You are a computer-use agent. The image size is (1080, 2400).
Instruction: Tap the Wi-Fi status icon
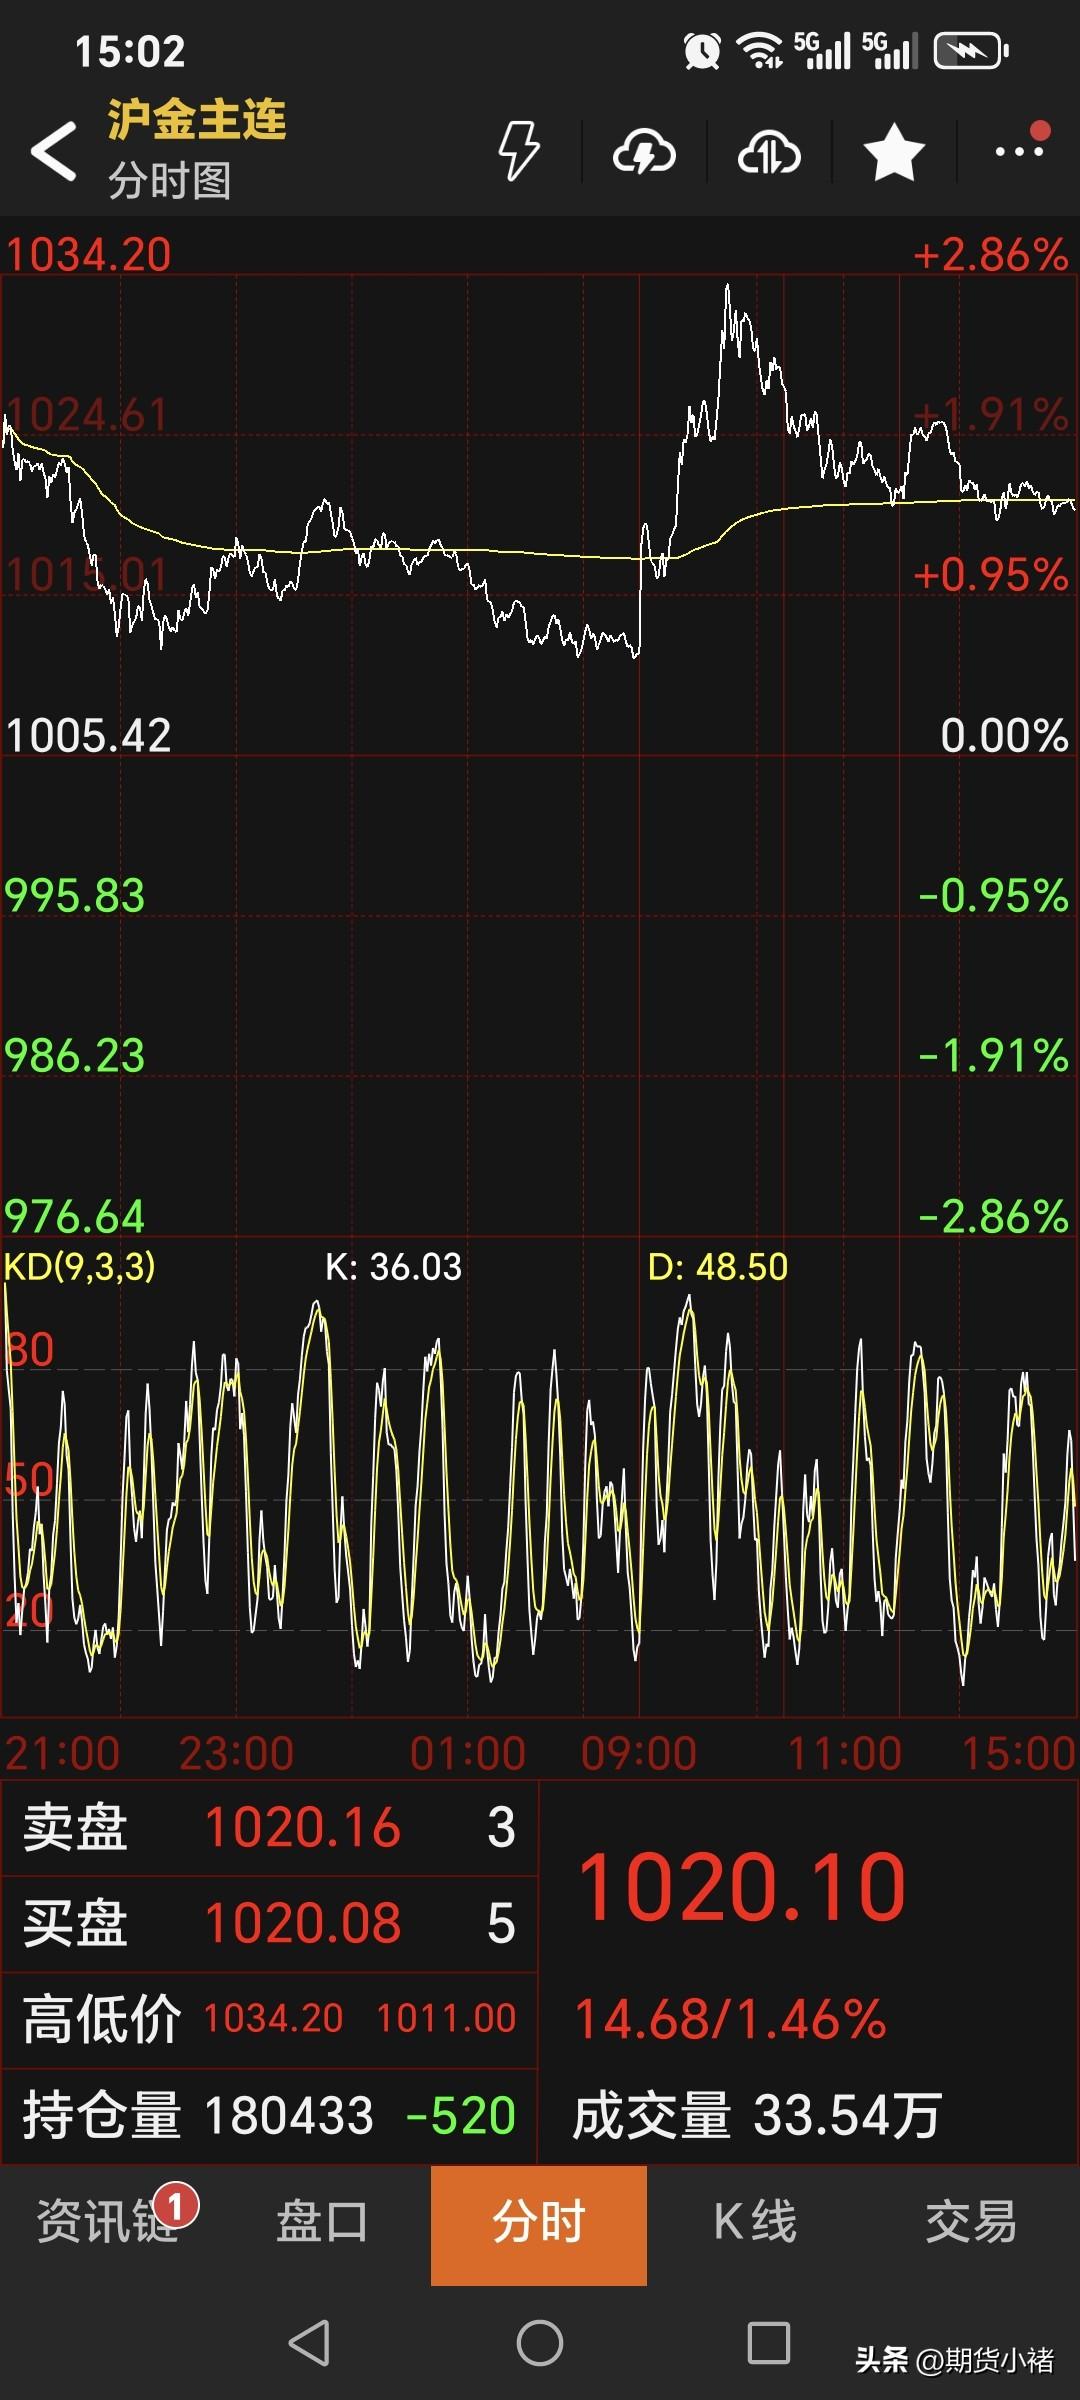760,50
